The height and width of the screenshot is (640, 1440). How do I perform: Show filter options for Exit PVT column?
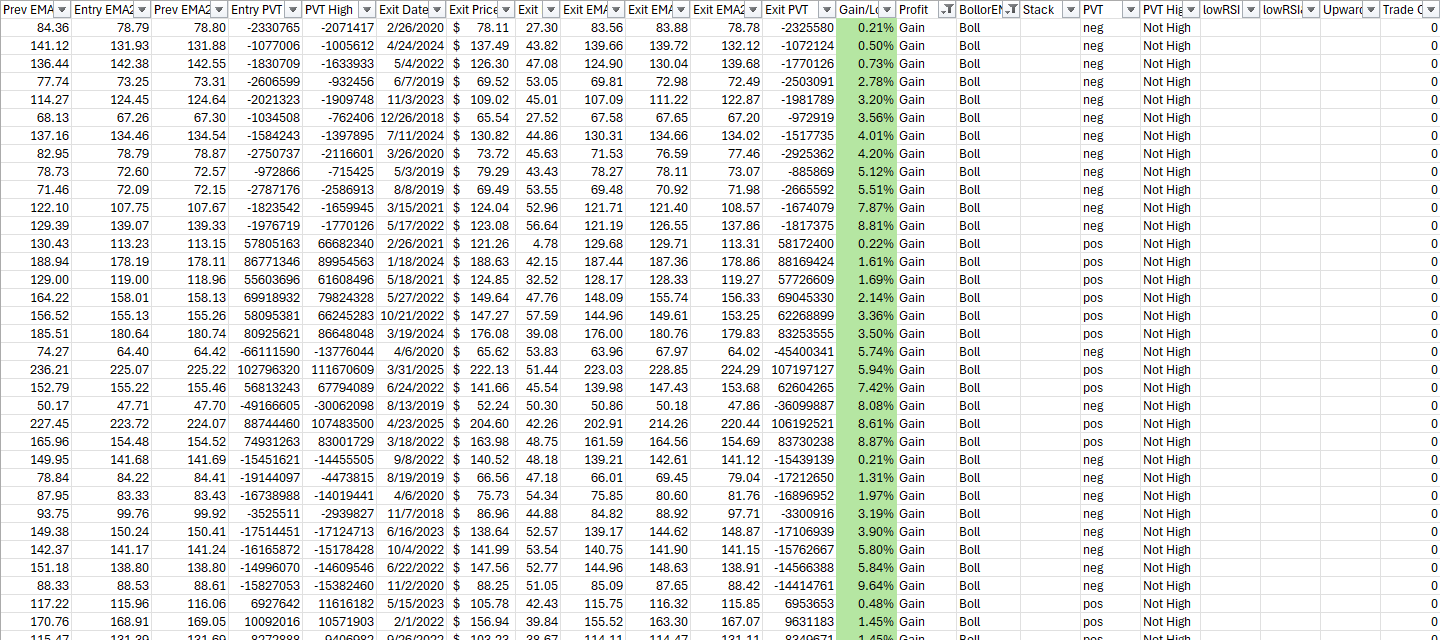click(825, 9)
